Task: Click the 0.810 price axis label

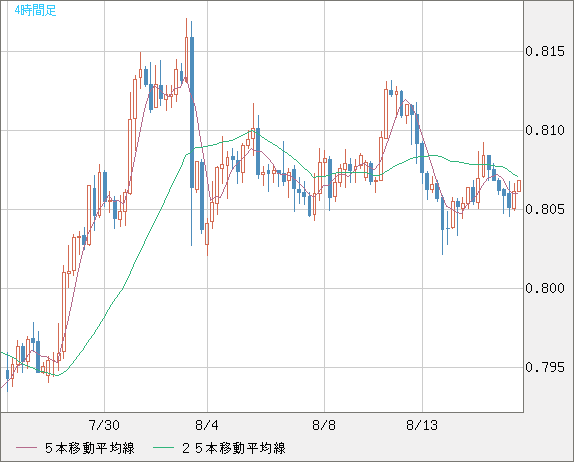Action: click(545, 130)
